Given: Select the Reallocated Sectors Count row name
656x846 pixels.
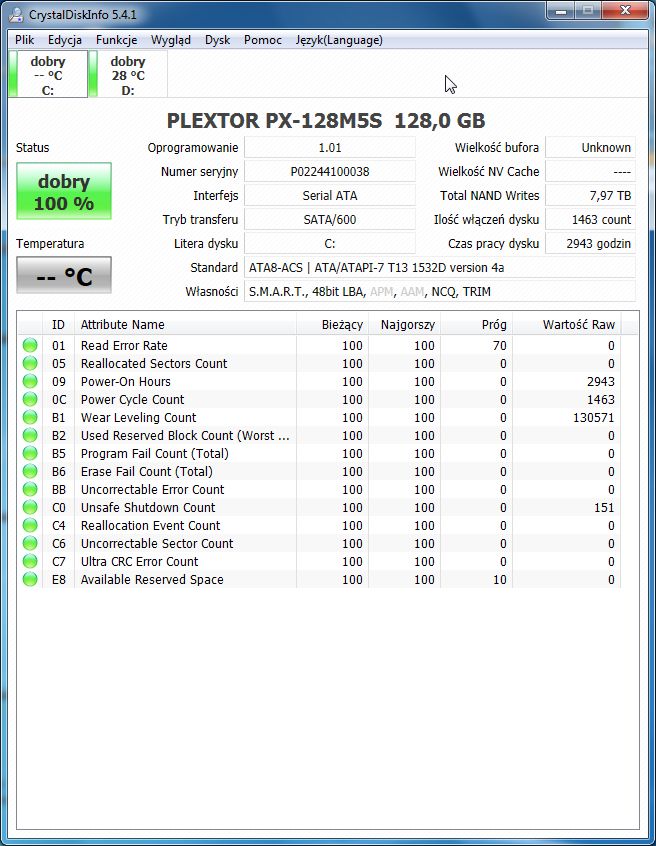Looking at the screenshot, I should (154, 363).
